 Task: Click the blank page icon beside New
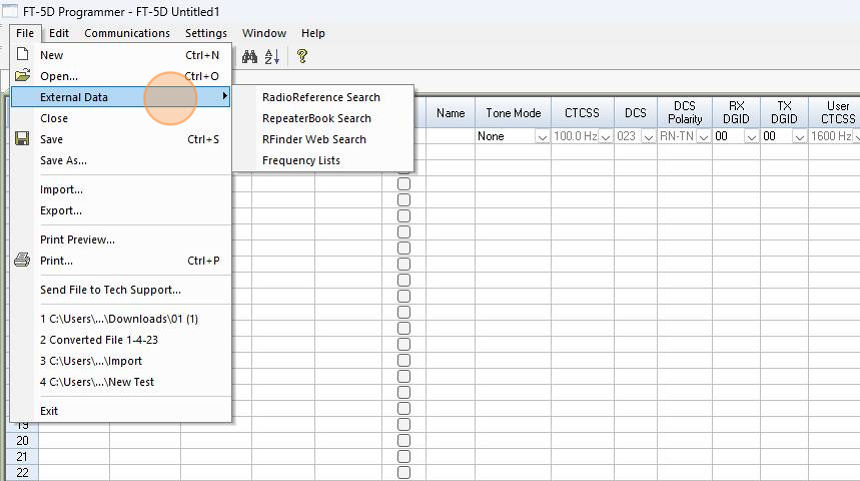pos(22,54)
